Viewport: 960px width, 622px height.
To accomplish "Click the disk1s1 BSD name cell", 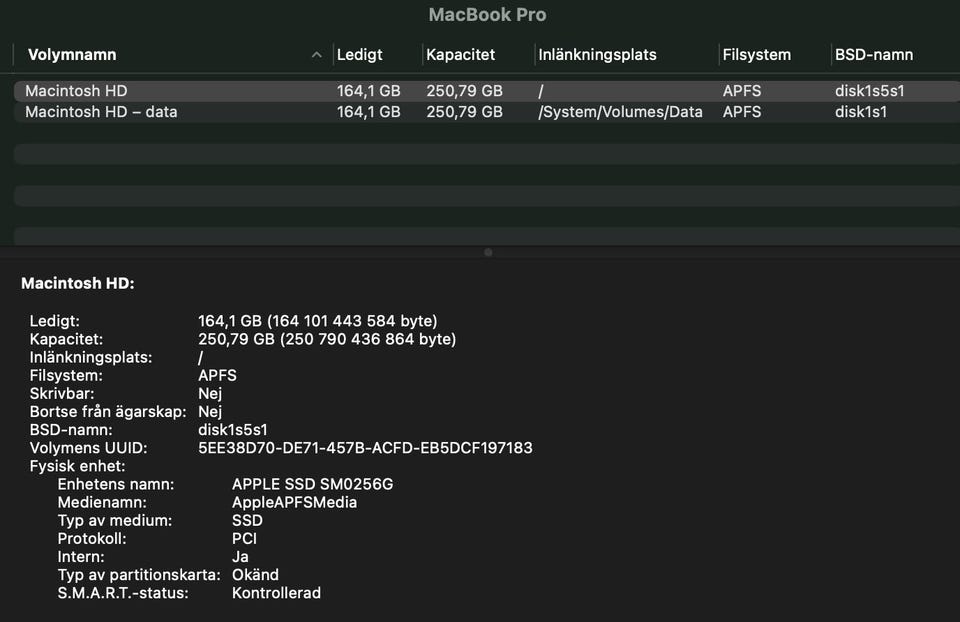I will coord(861,112).
